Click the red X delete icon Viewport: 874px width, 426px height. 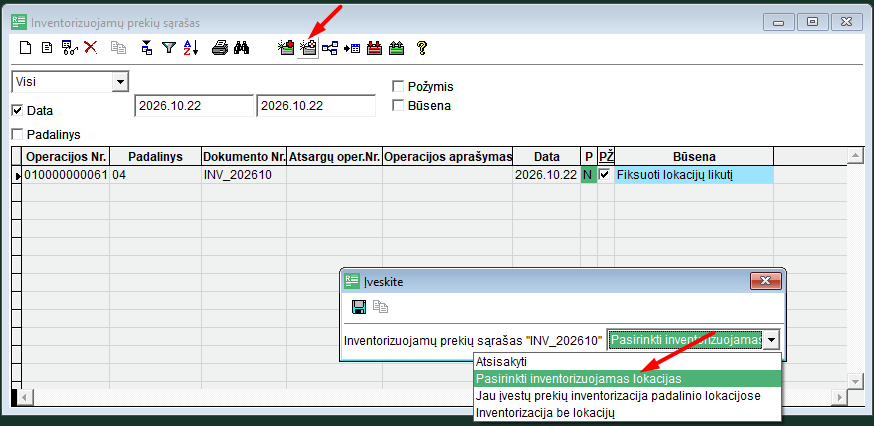pyautogui.click(x=91, y=48)
